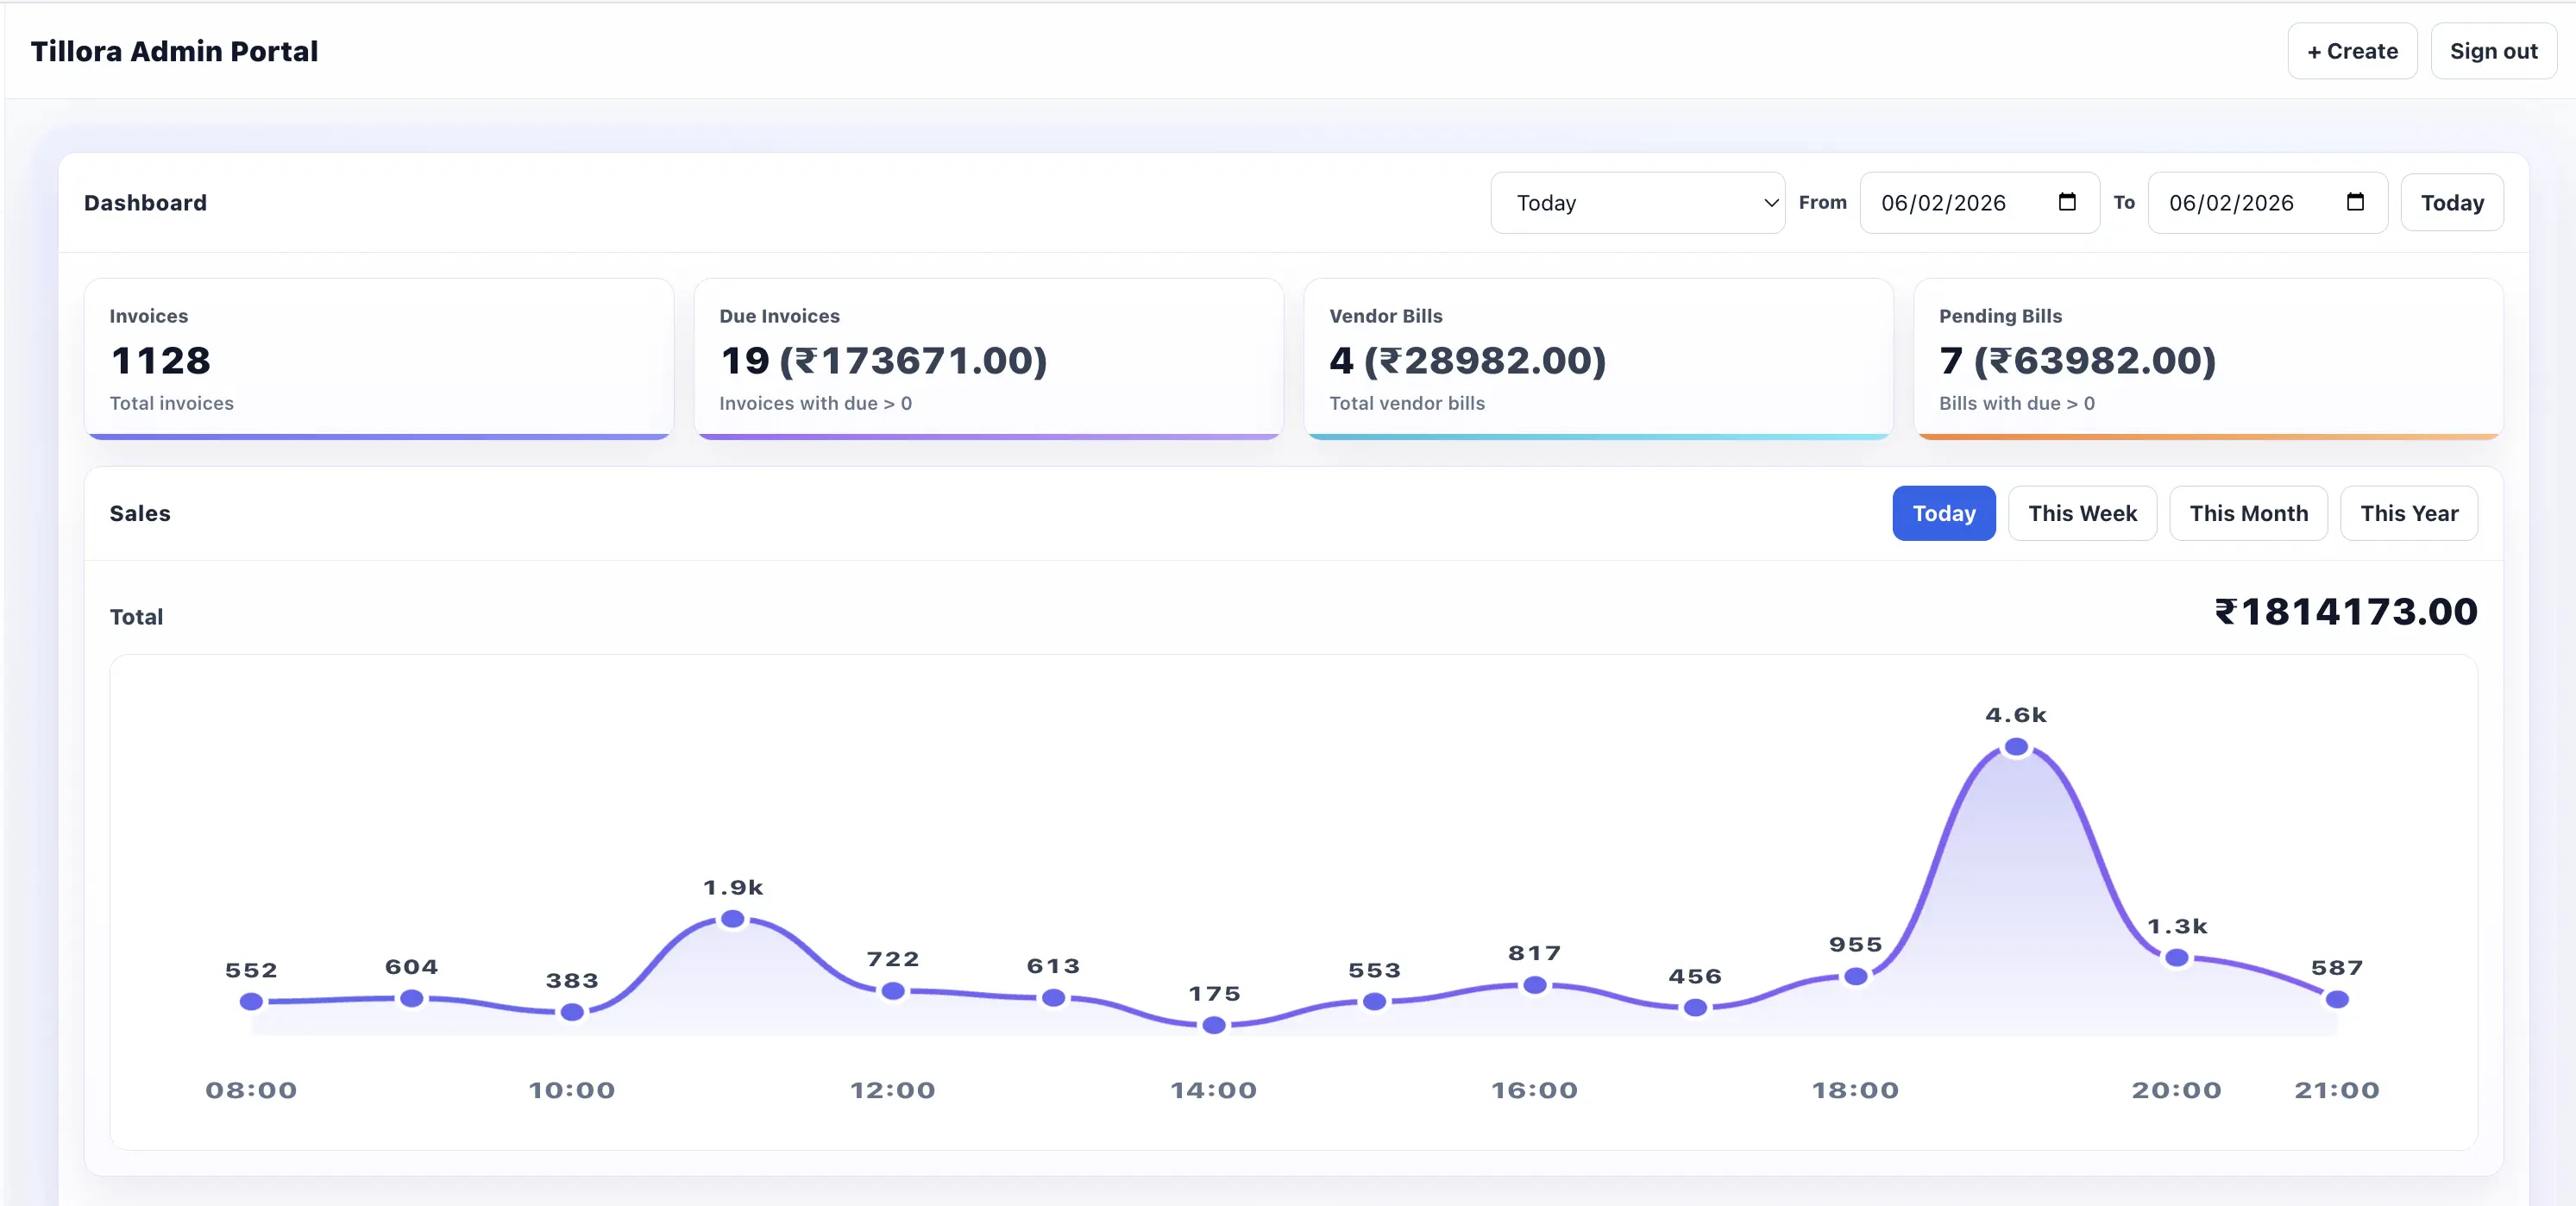The width and height of the screenshot is (2576, 1206).
Task: Switch sales view to This Year
Action: pos(2410,513)
